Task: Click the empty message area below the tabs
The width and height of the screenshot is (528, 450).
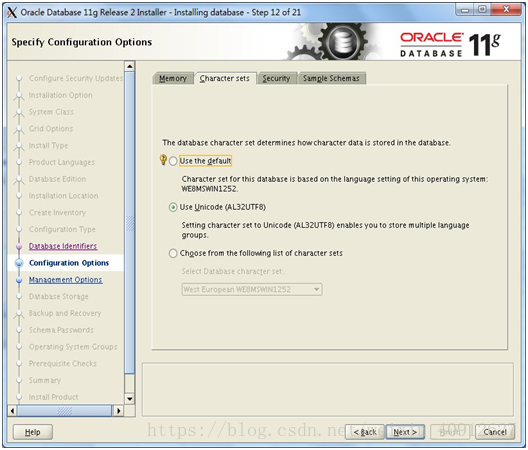Action: pos(328,389)
